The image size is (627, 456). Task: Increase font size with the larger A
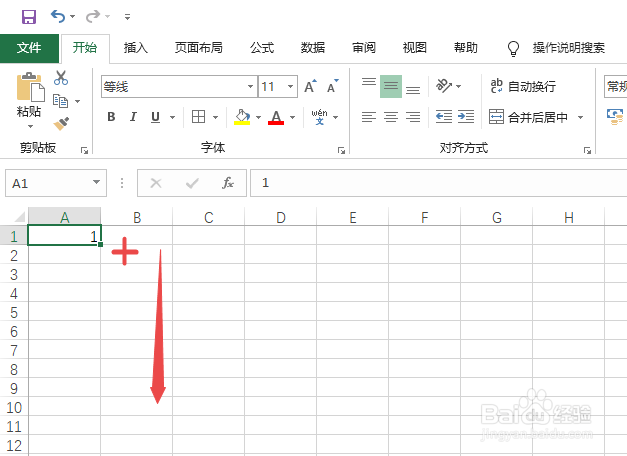click(310, 86)
